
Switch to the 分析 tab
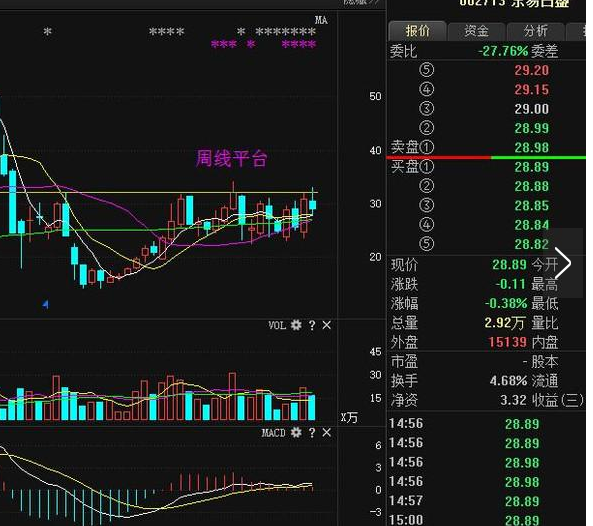[536, 31]
